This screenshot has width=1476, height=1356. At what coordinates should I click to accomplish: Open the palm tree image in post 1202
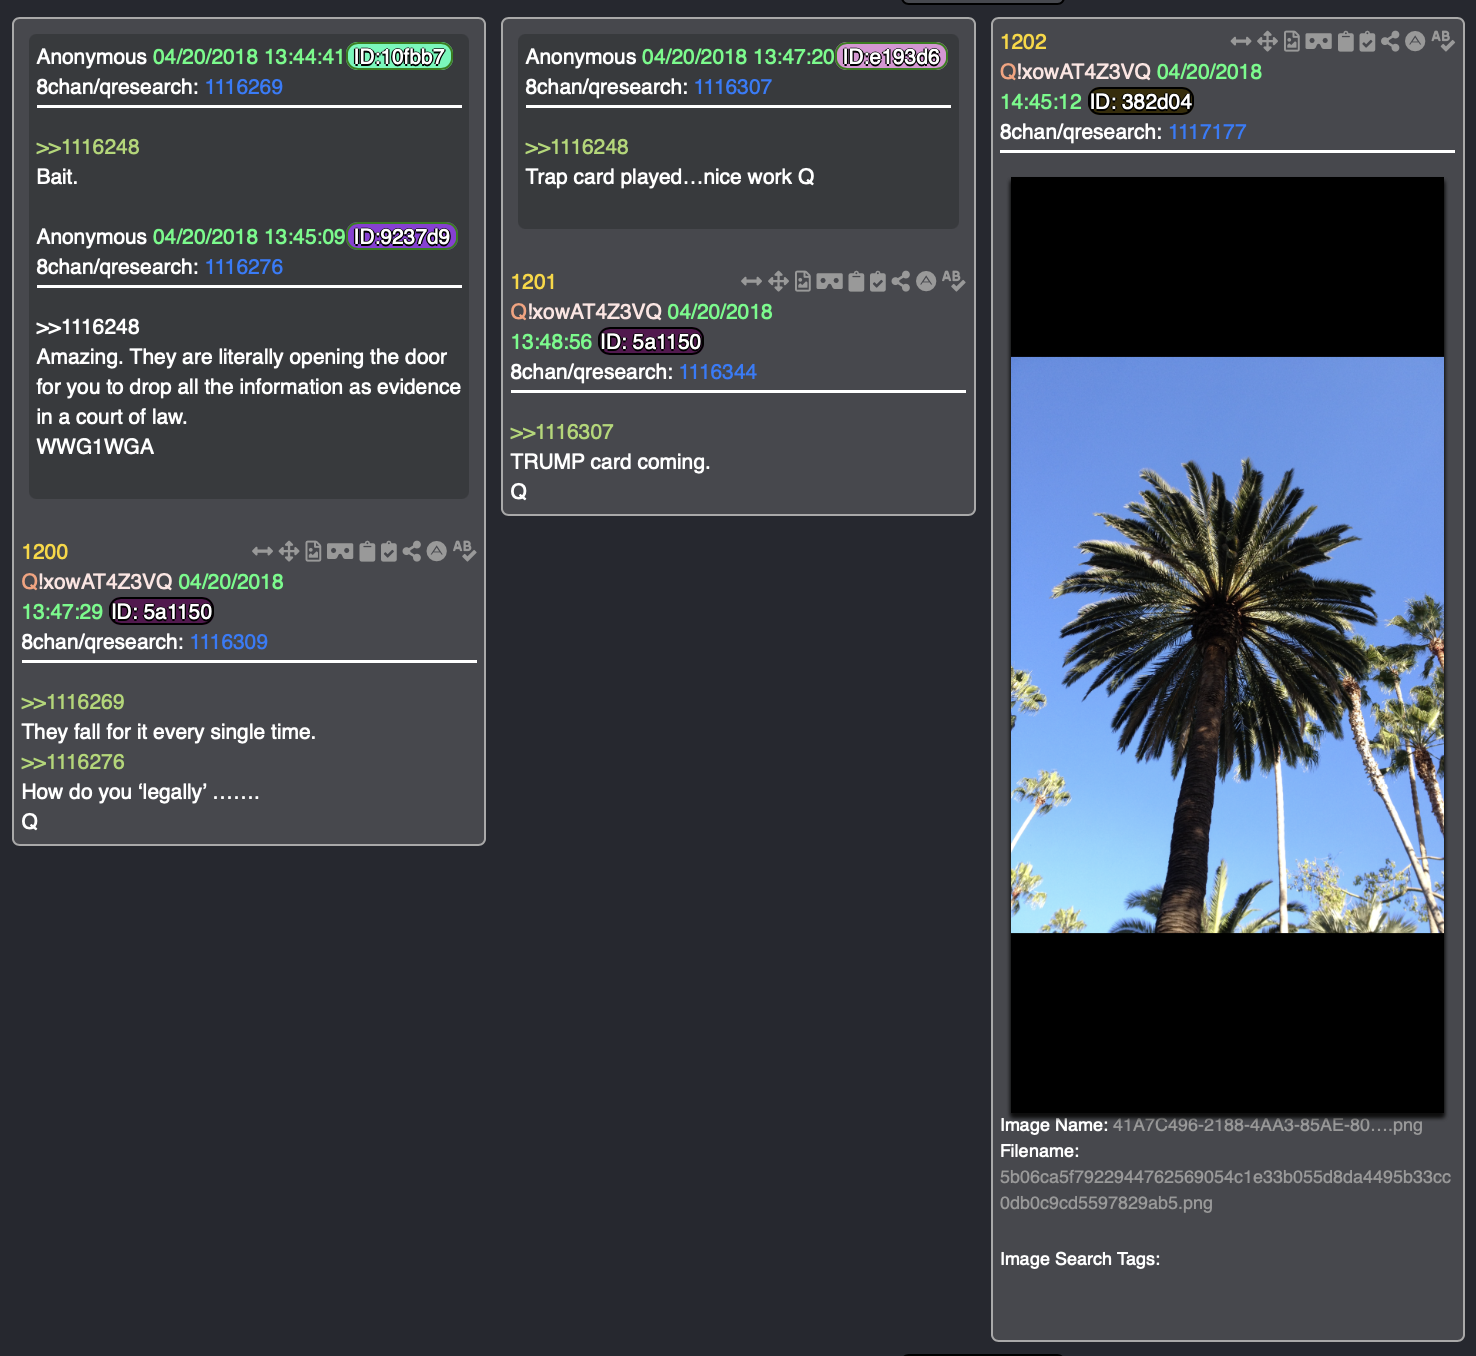point(1227,645)
